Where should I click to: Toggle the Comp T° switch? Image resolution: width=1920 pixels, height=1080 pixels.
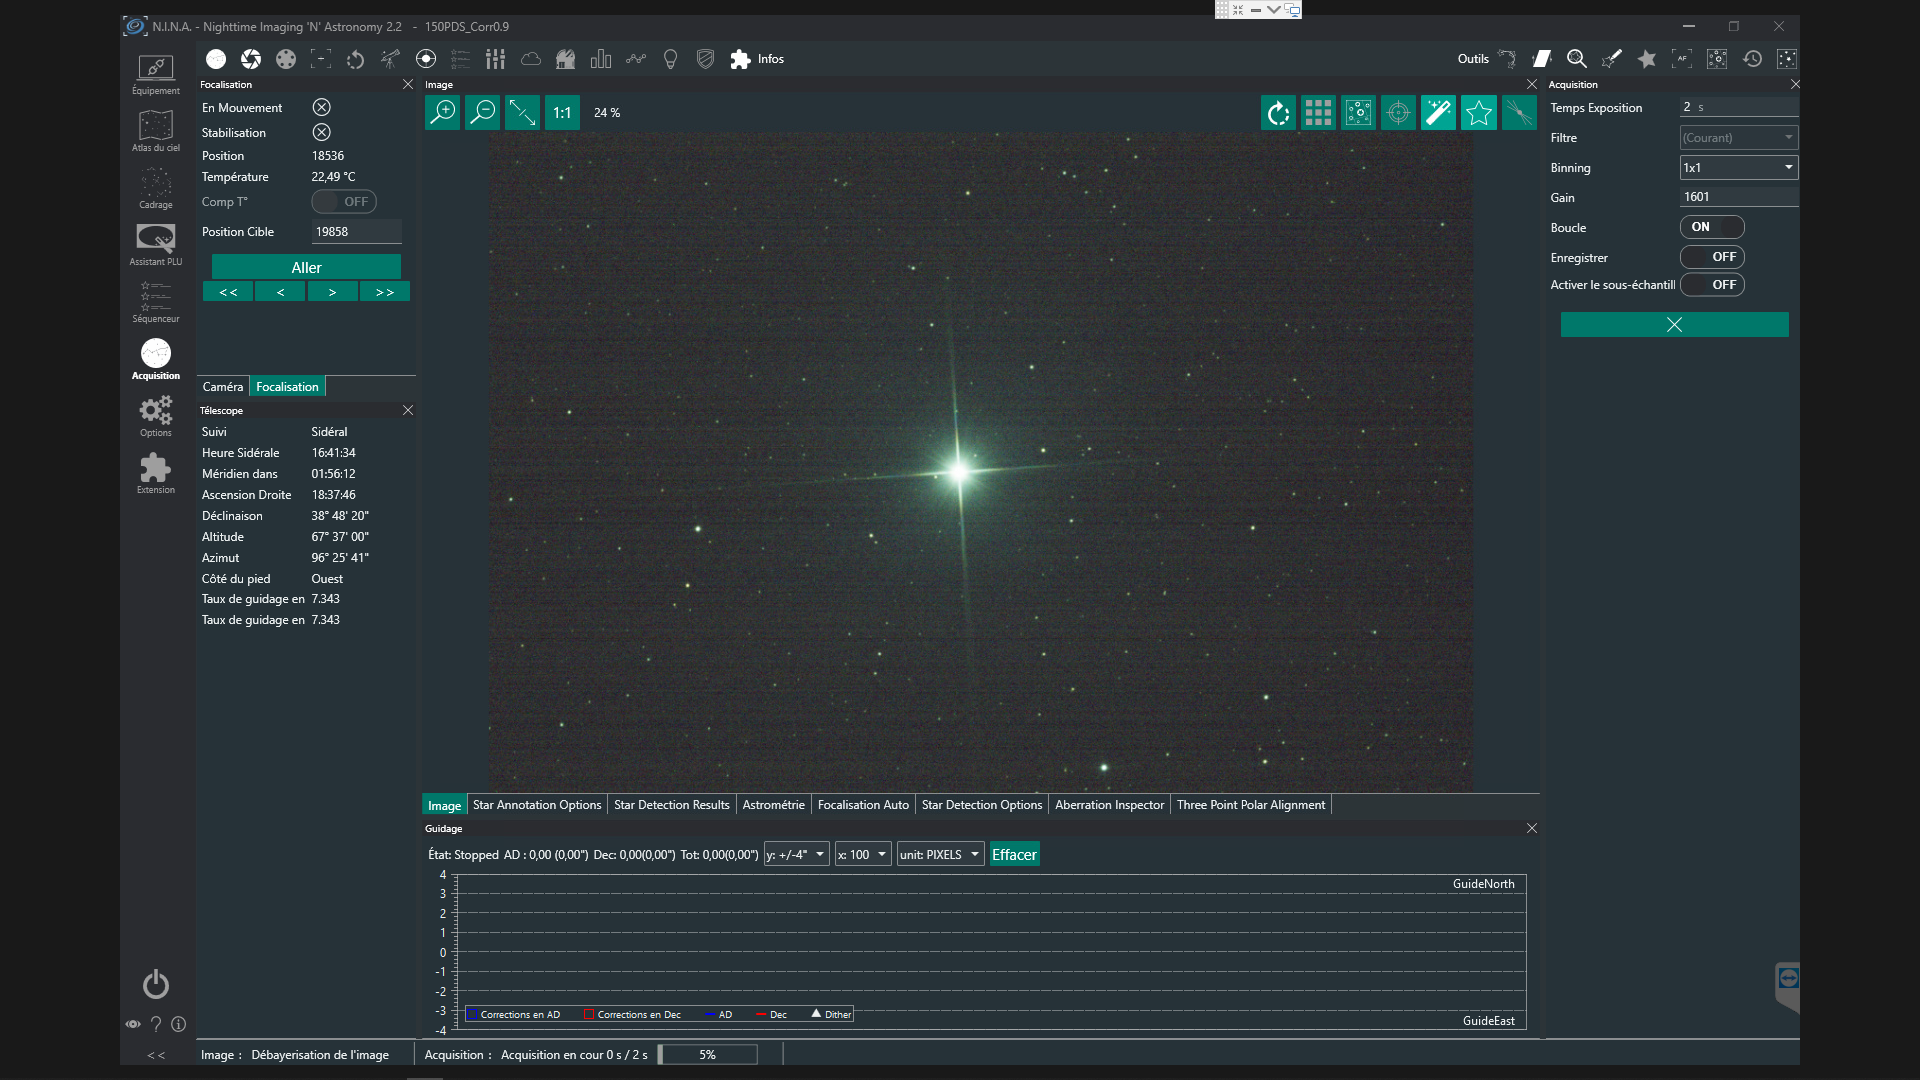344,202
